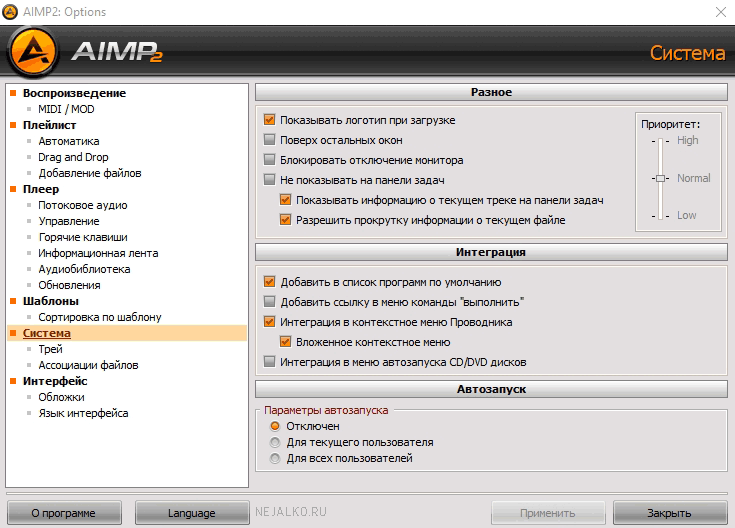Select 'Ассоциации файлов' tree item
Screen dimensions: 735x528
click(x=88, y=365)
